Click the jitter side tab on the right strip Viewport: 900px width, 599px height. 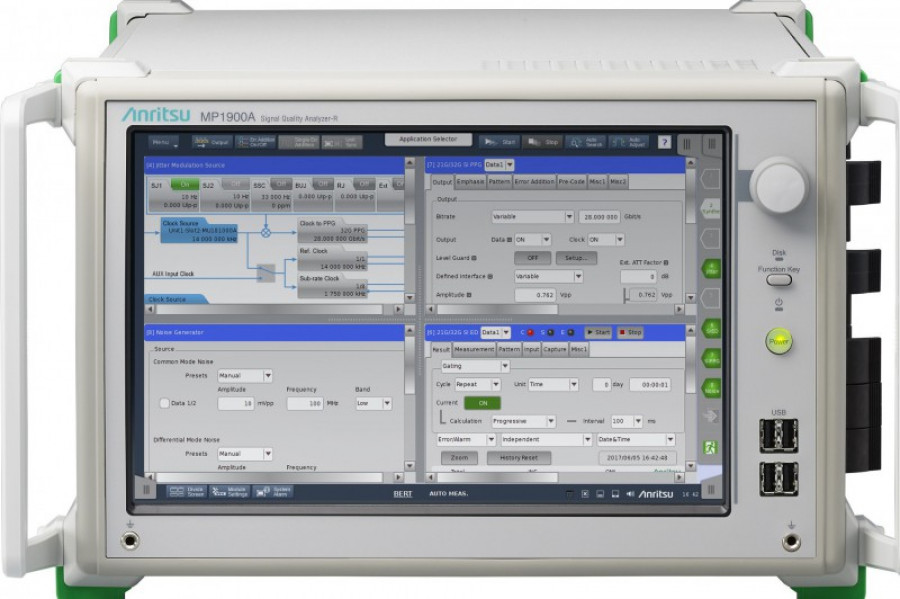pos(711,269)
